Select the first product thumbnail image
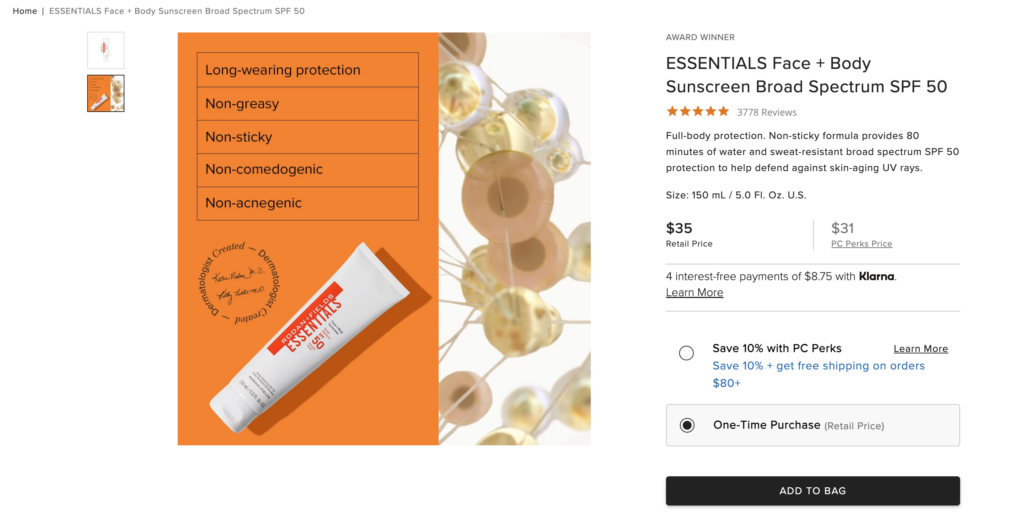 pyautogui.click(x=106, y=50)
